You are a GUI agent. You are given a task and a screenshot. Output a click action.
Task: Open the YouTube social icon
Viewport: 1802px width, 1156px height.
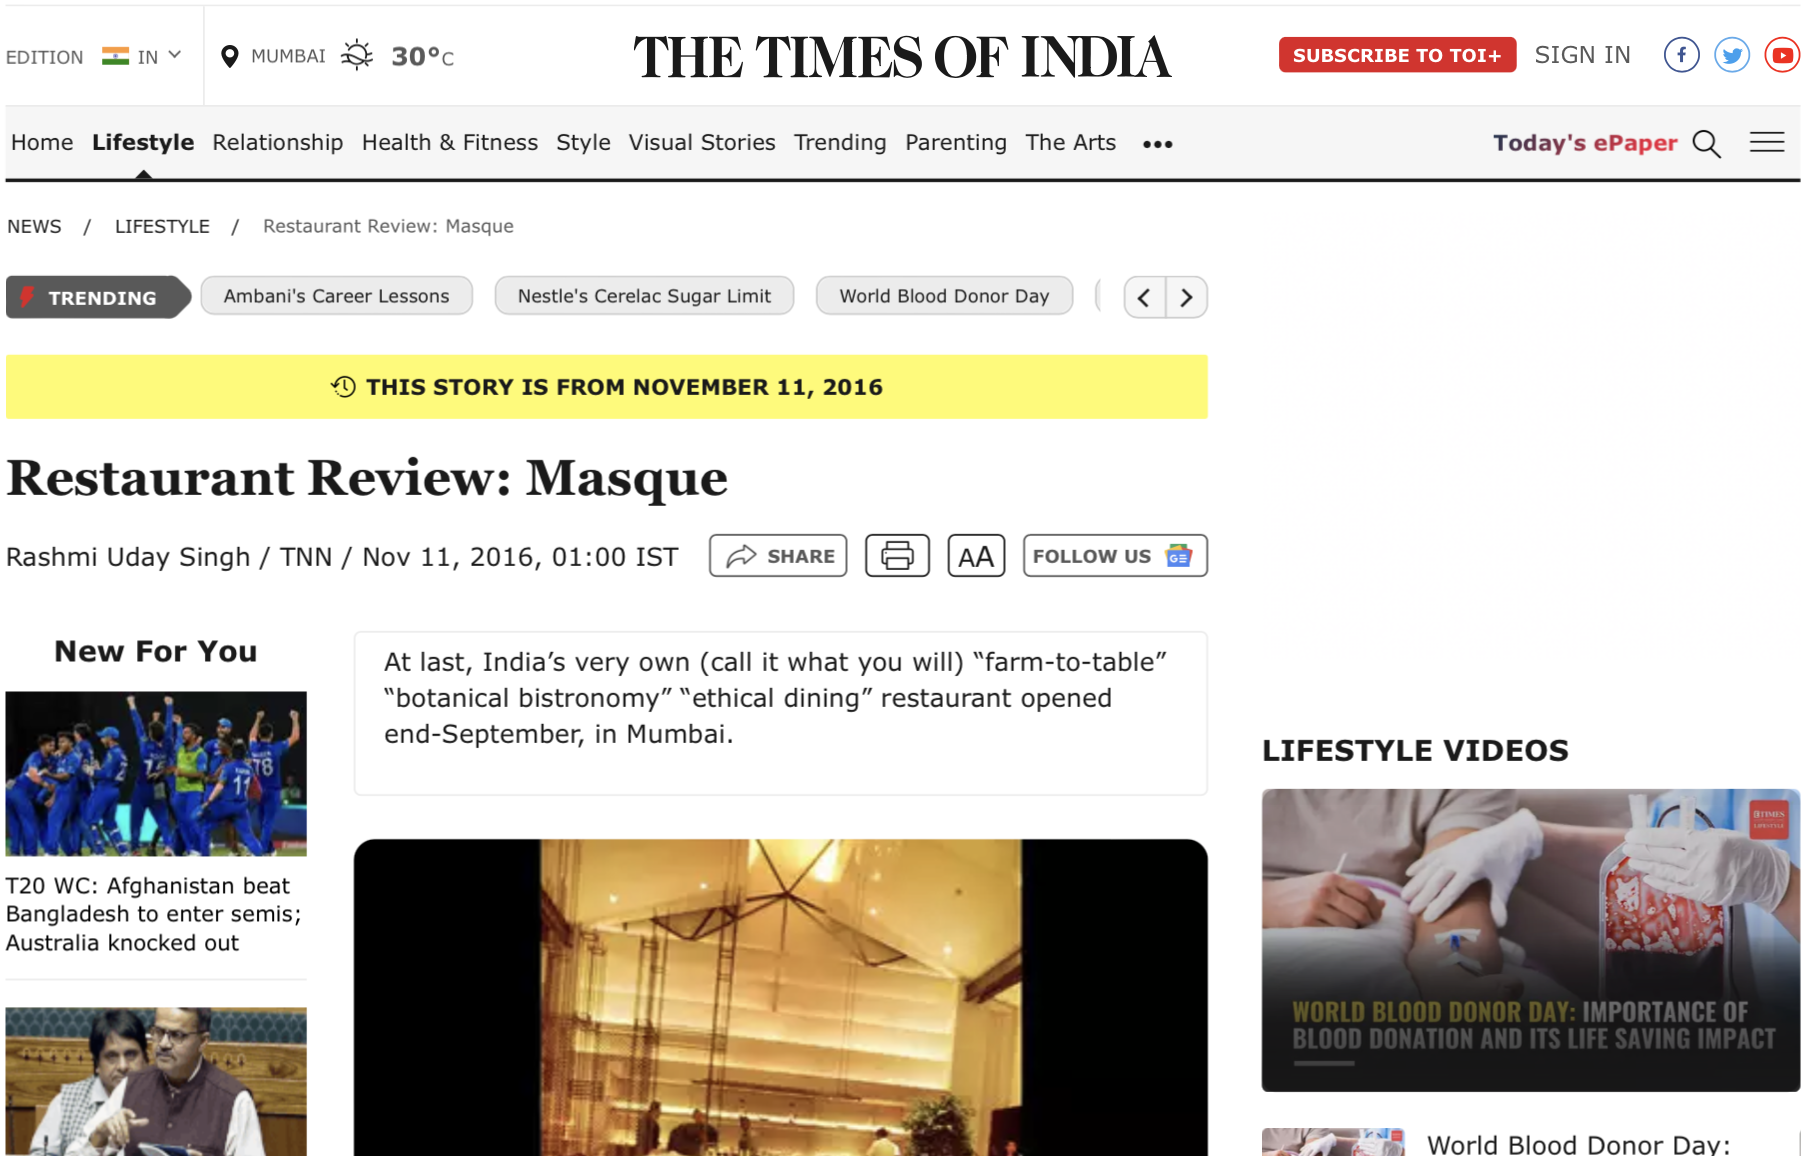pos(1781,55)
